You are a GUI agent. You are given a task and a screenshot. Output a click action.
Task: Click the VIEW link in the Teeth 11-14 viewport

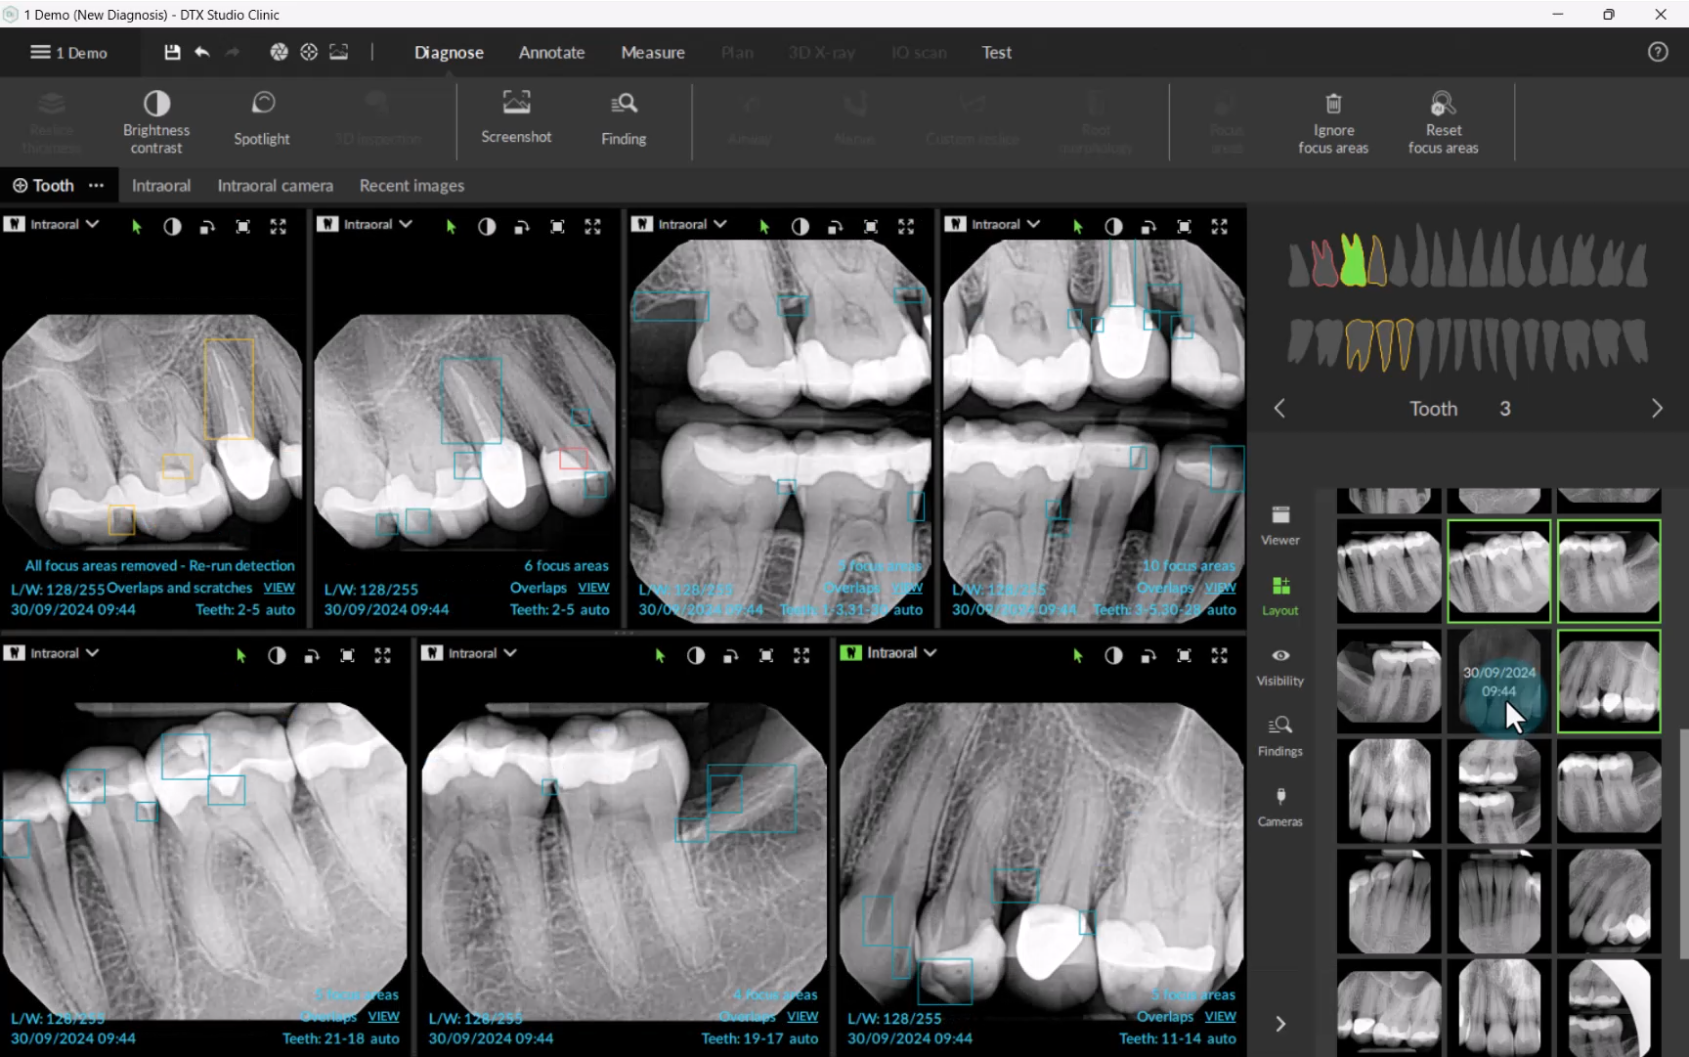[1220, 1016]
